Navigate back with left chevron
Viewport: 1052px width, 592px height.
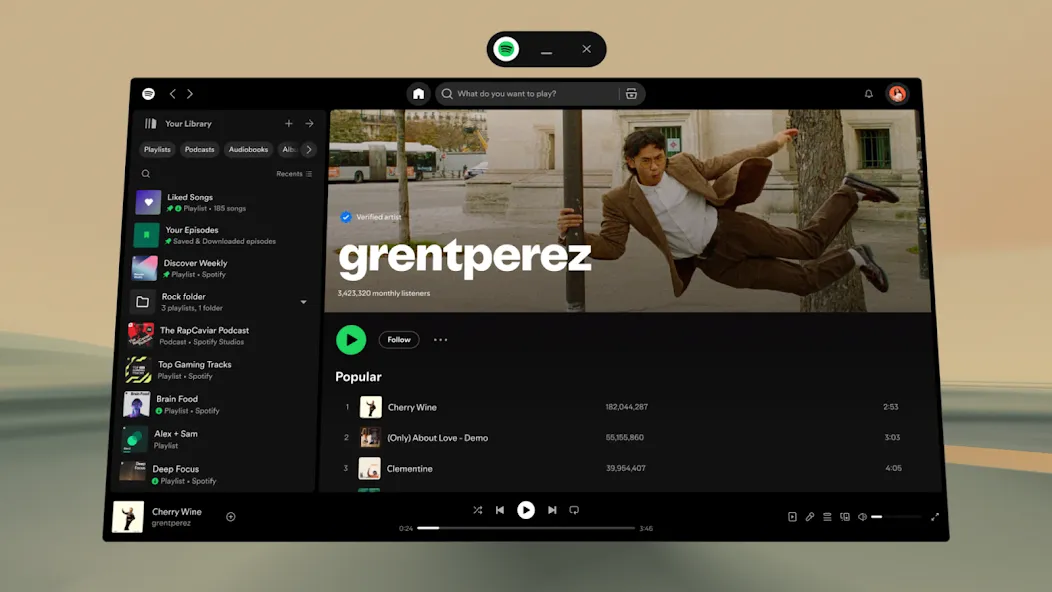(x=172, y=94)
